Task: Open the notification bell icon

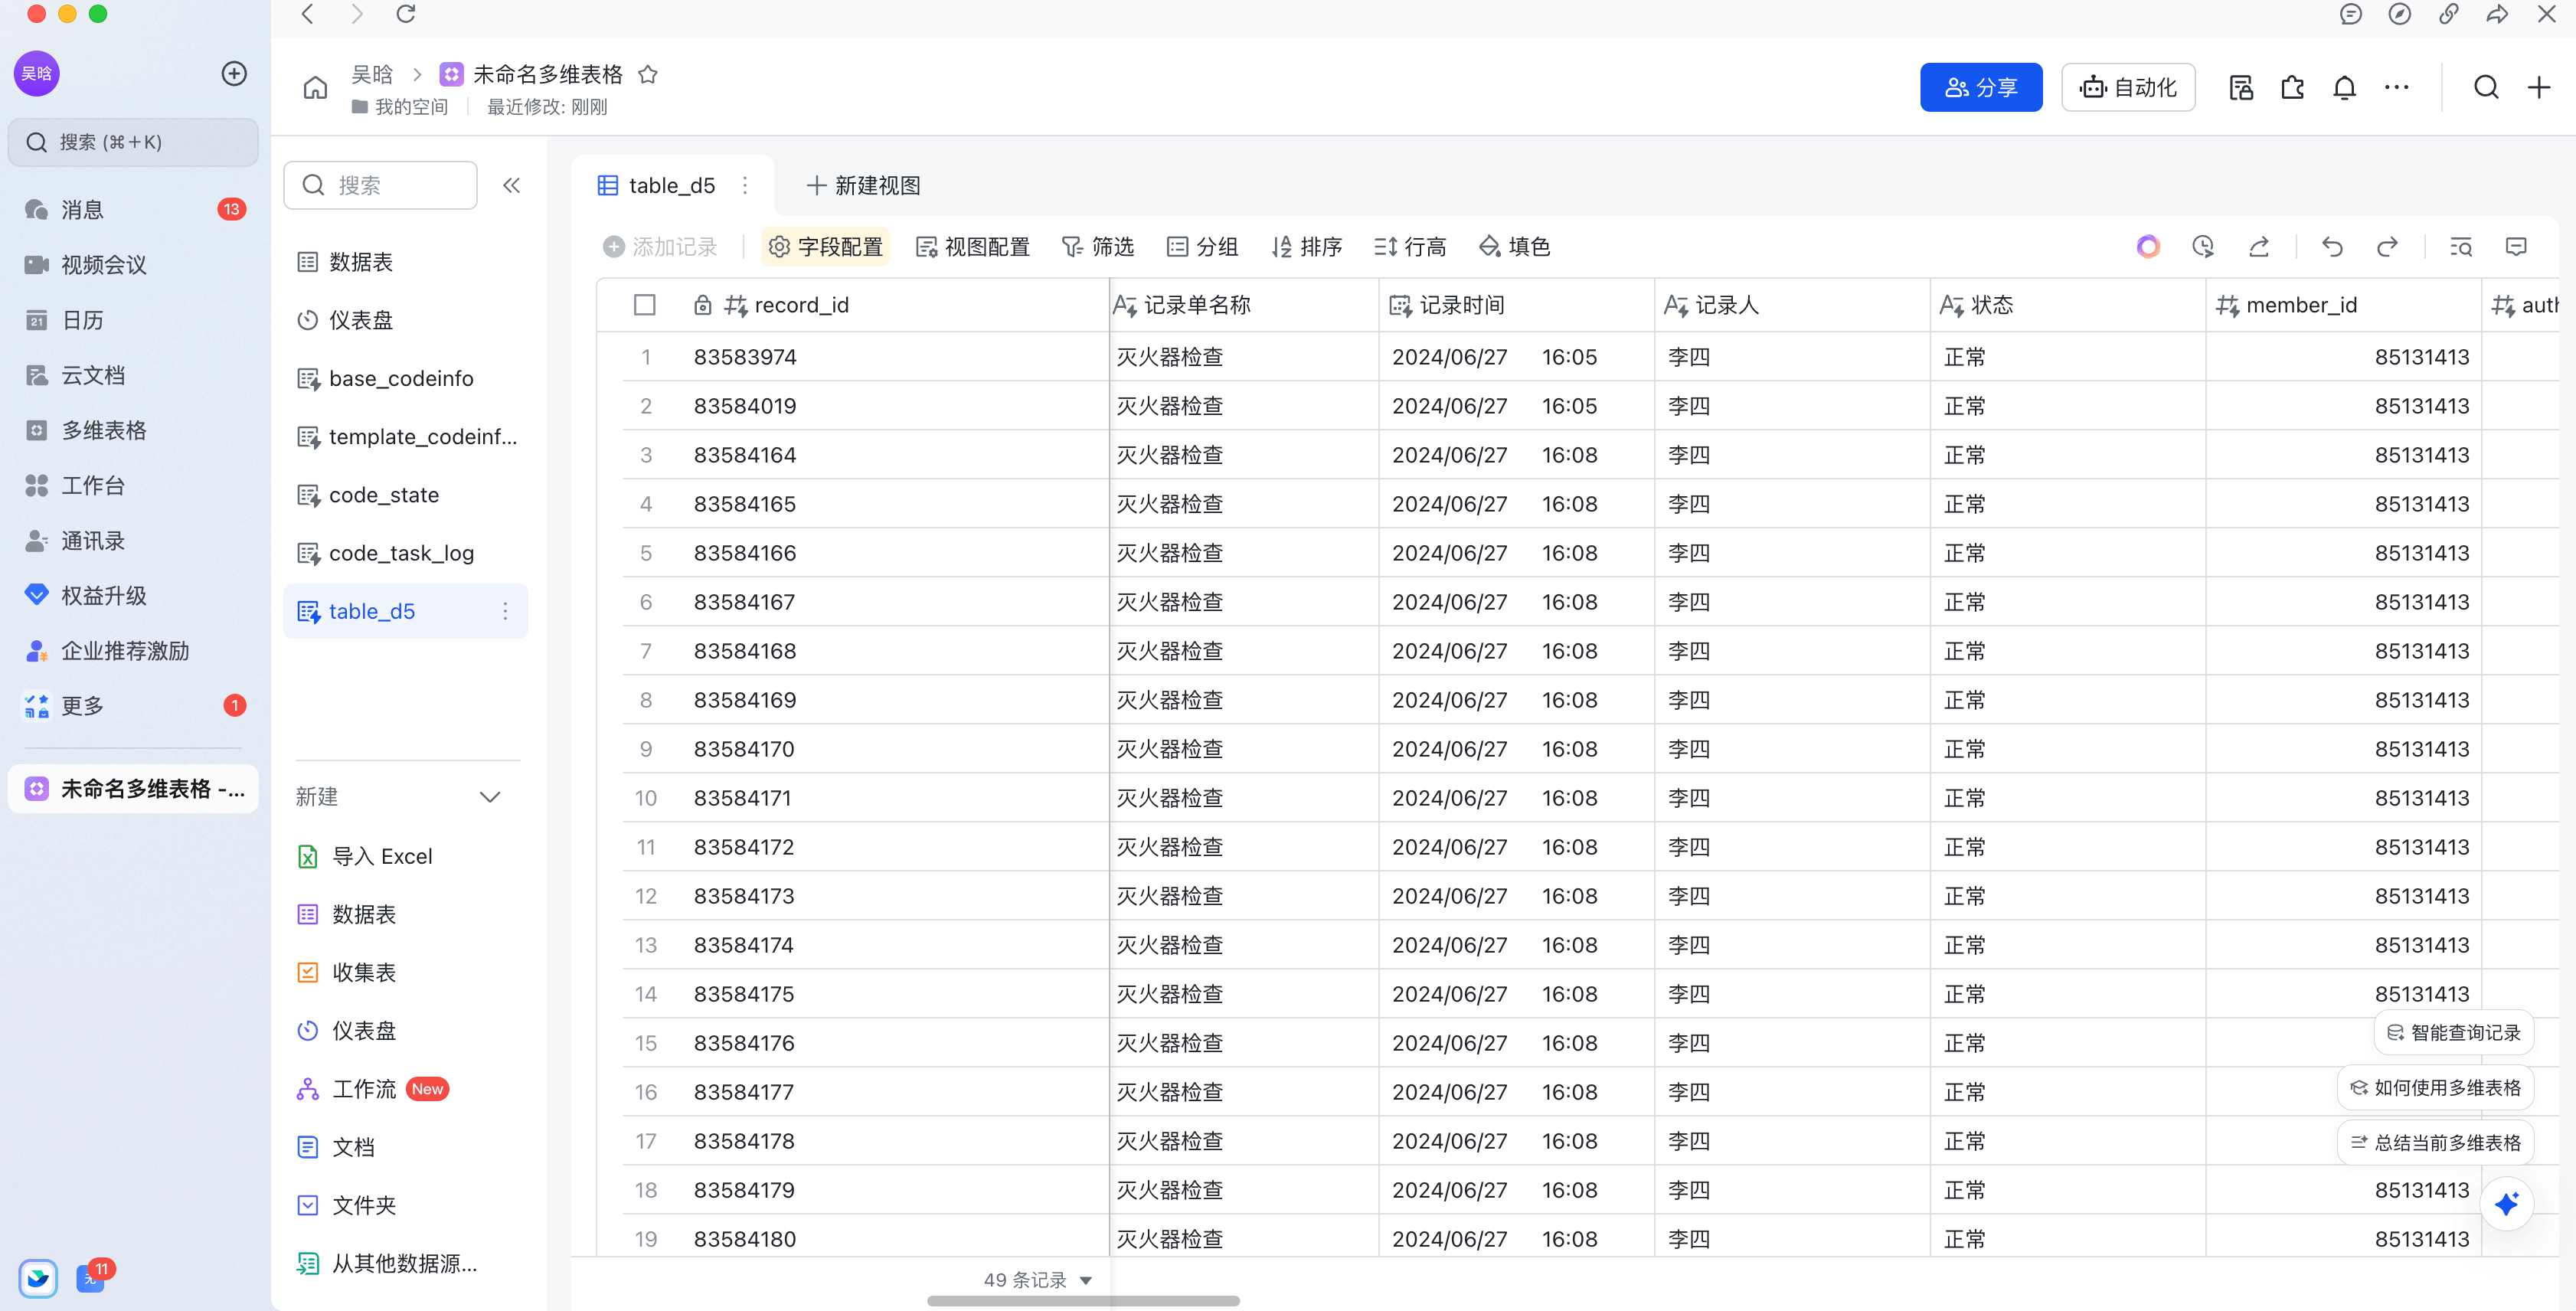Action: [x=2344, y=88]
